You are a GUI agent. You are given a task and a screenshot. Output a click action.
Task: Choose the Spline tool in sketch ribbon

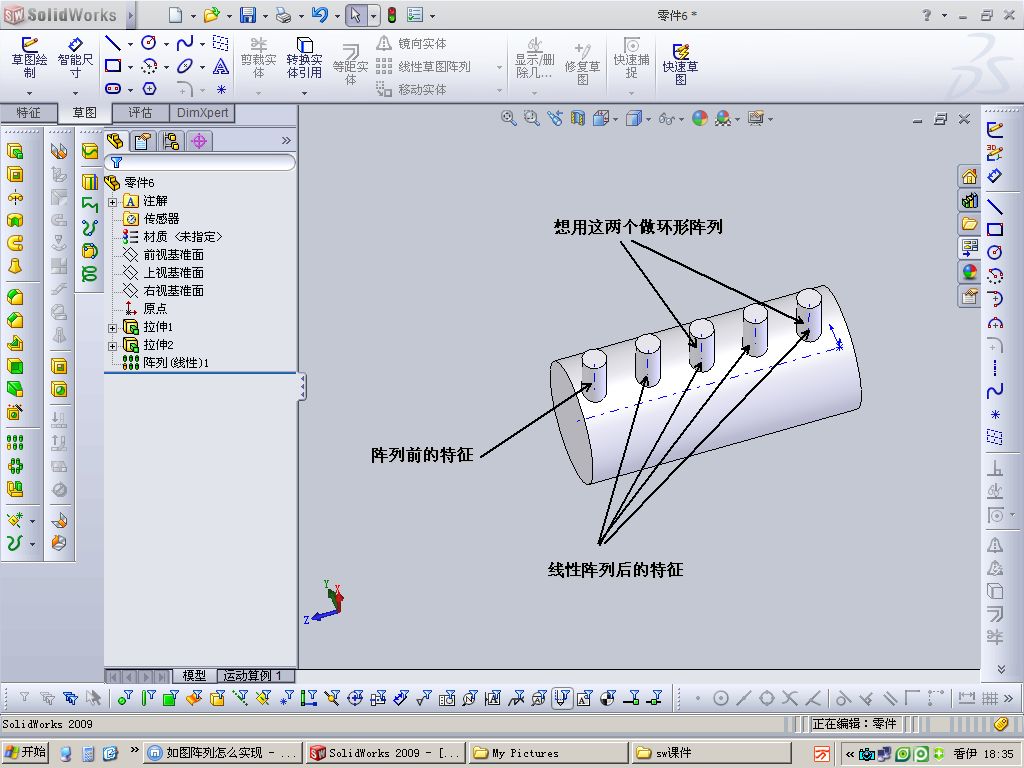pyautogui.click(x=185, y=43)
